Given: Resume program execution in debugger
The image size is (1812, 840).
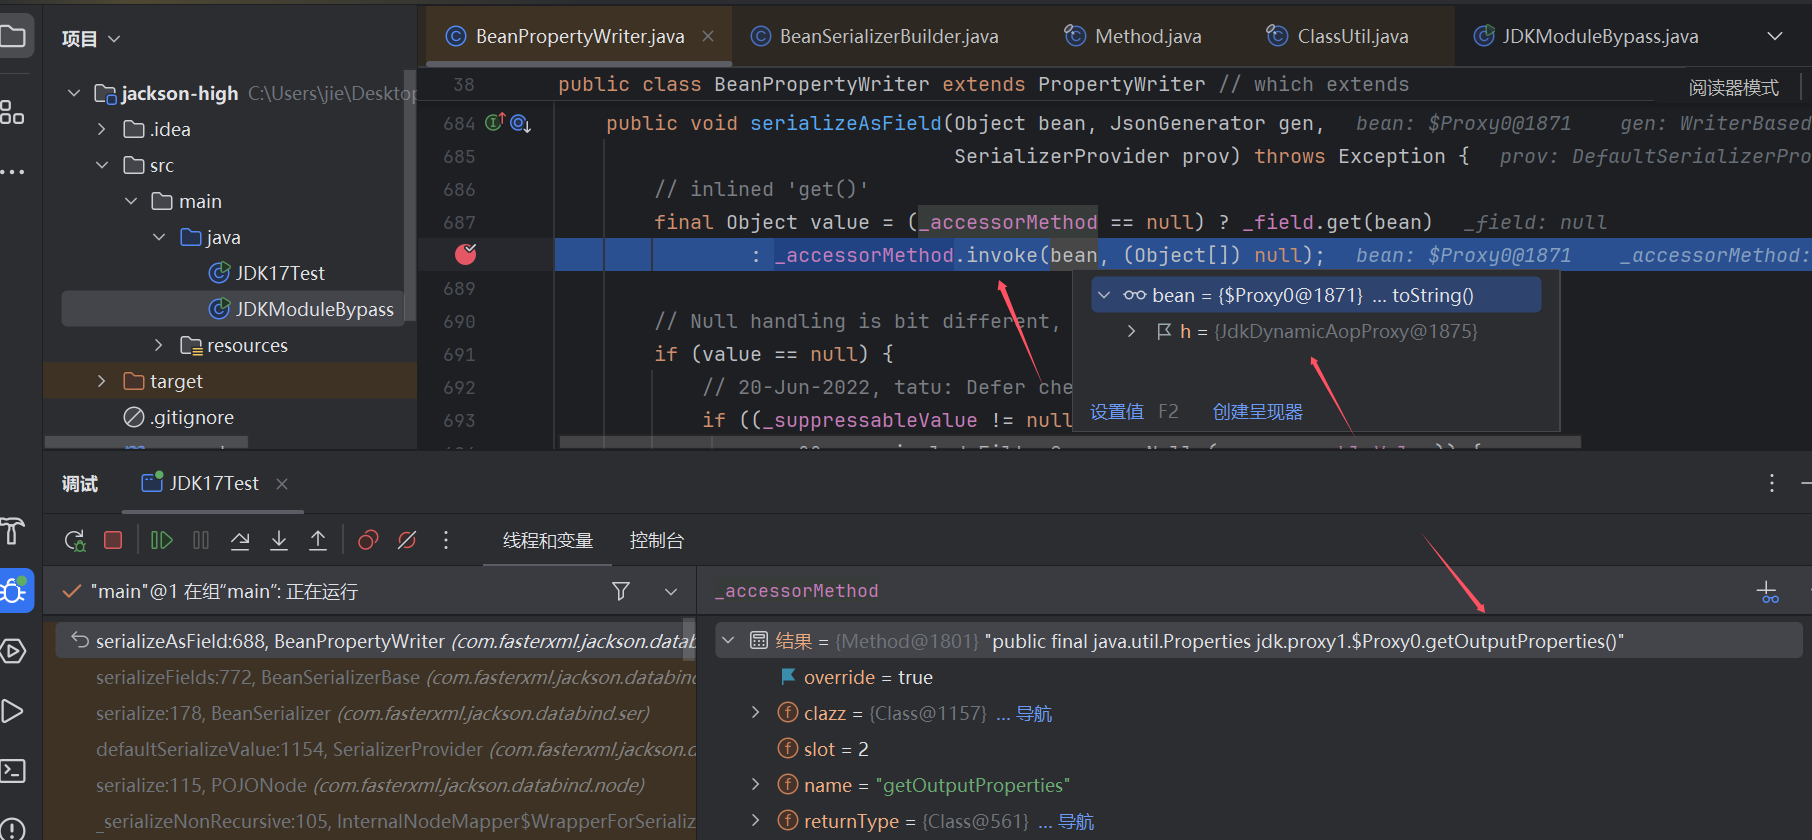Looking at the screenshot, I should point(161,541).
